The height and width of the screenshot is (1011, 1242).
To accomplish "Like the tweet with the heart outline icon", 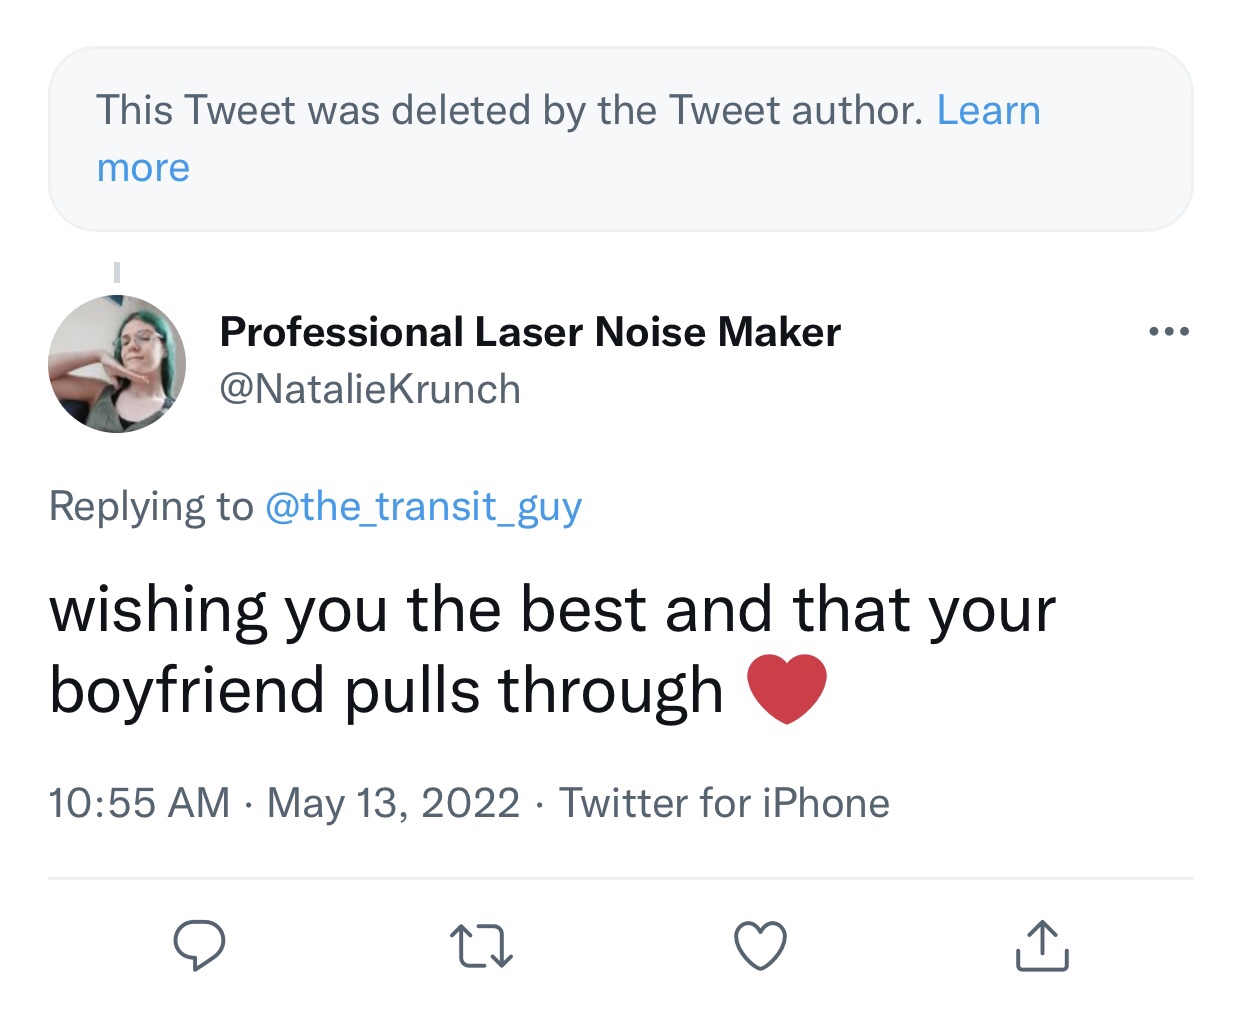I will (x=760, y=945).
